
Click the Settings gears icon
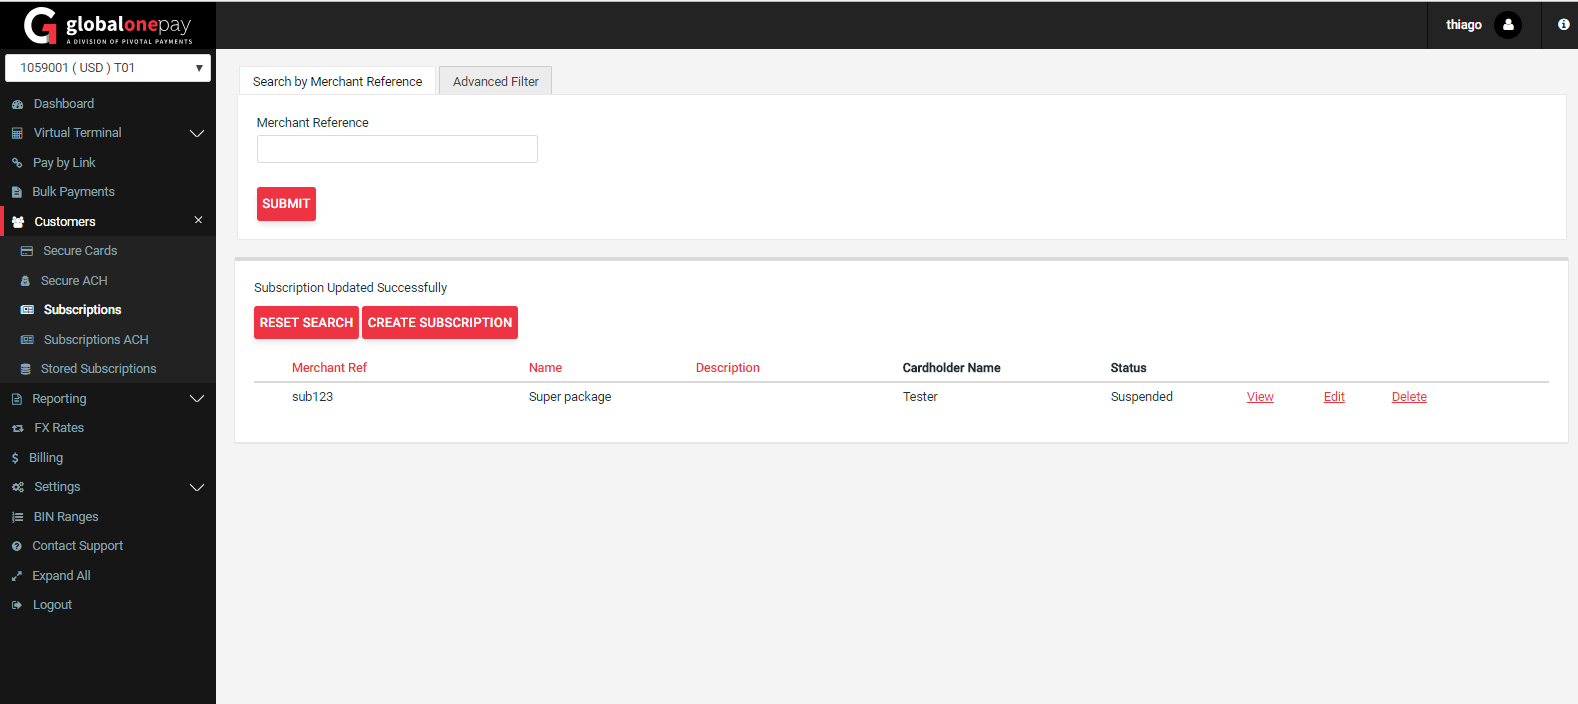[18, 487]
